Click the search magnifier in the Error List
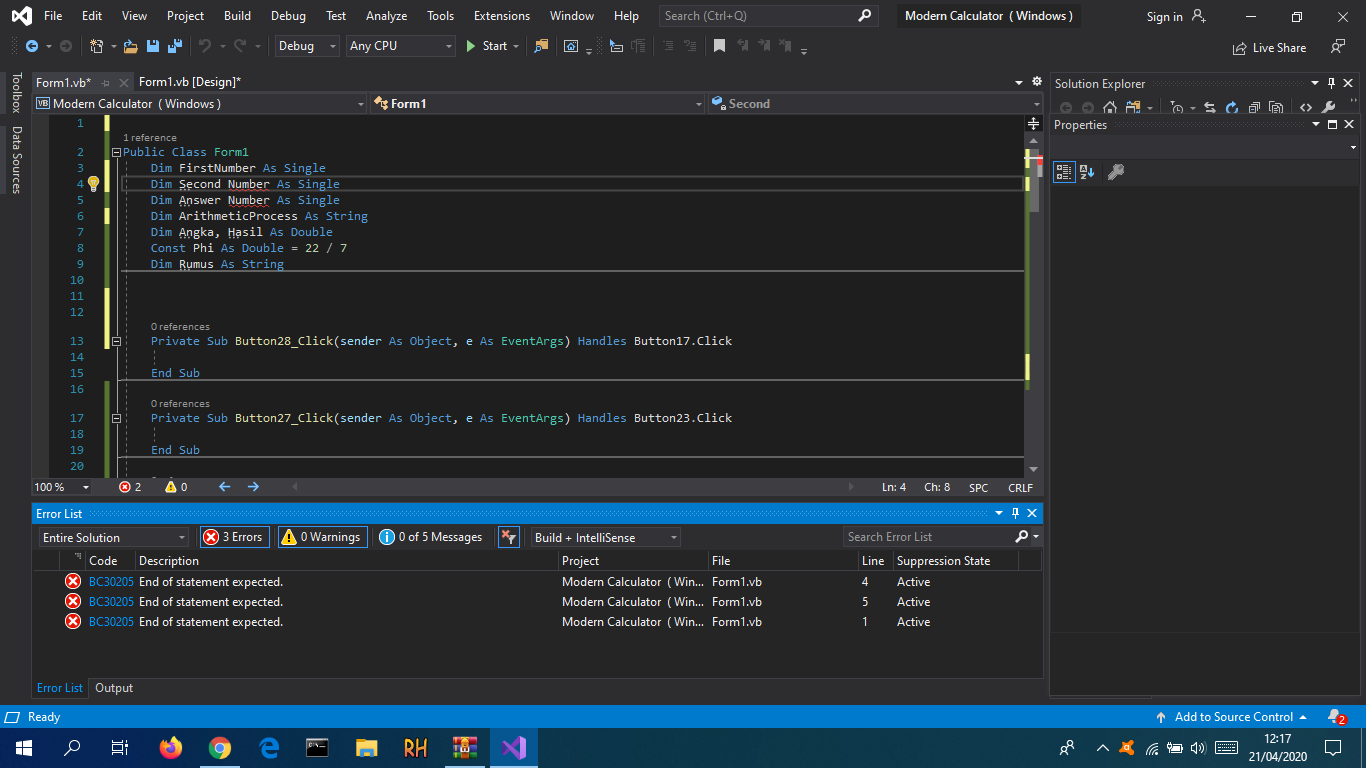This screenshot has height=768, width=1366. [1022, 537]
